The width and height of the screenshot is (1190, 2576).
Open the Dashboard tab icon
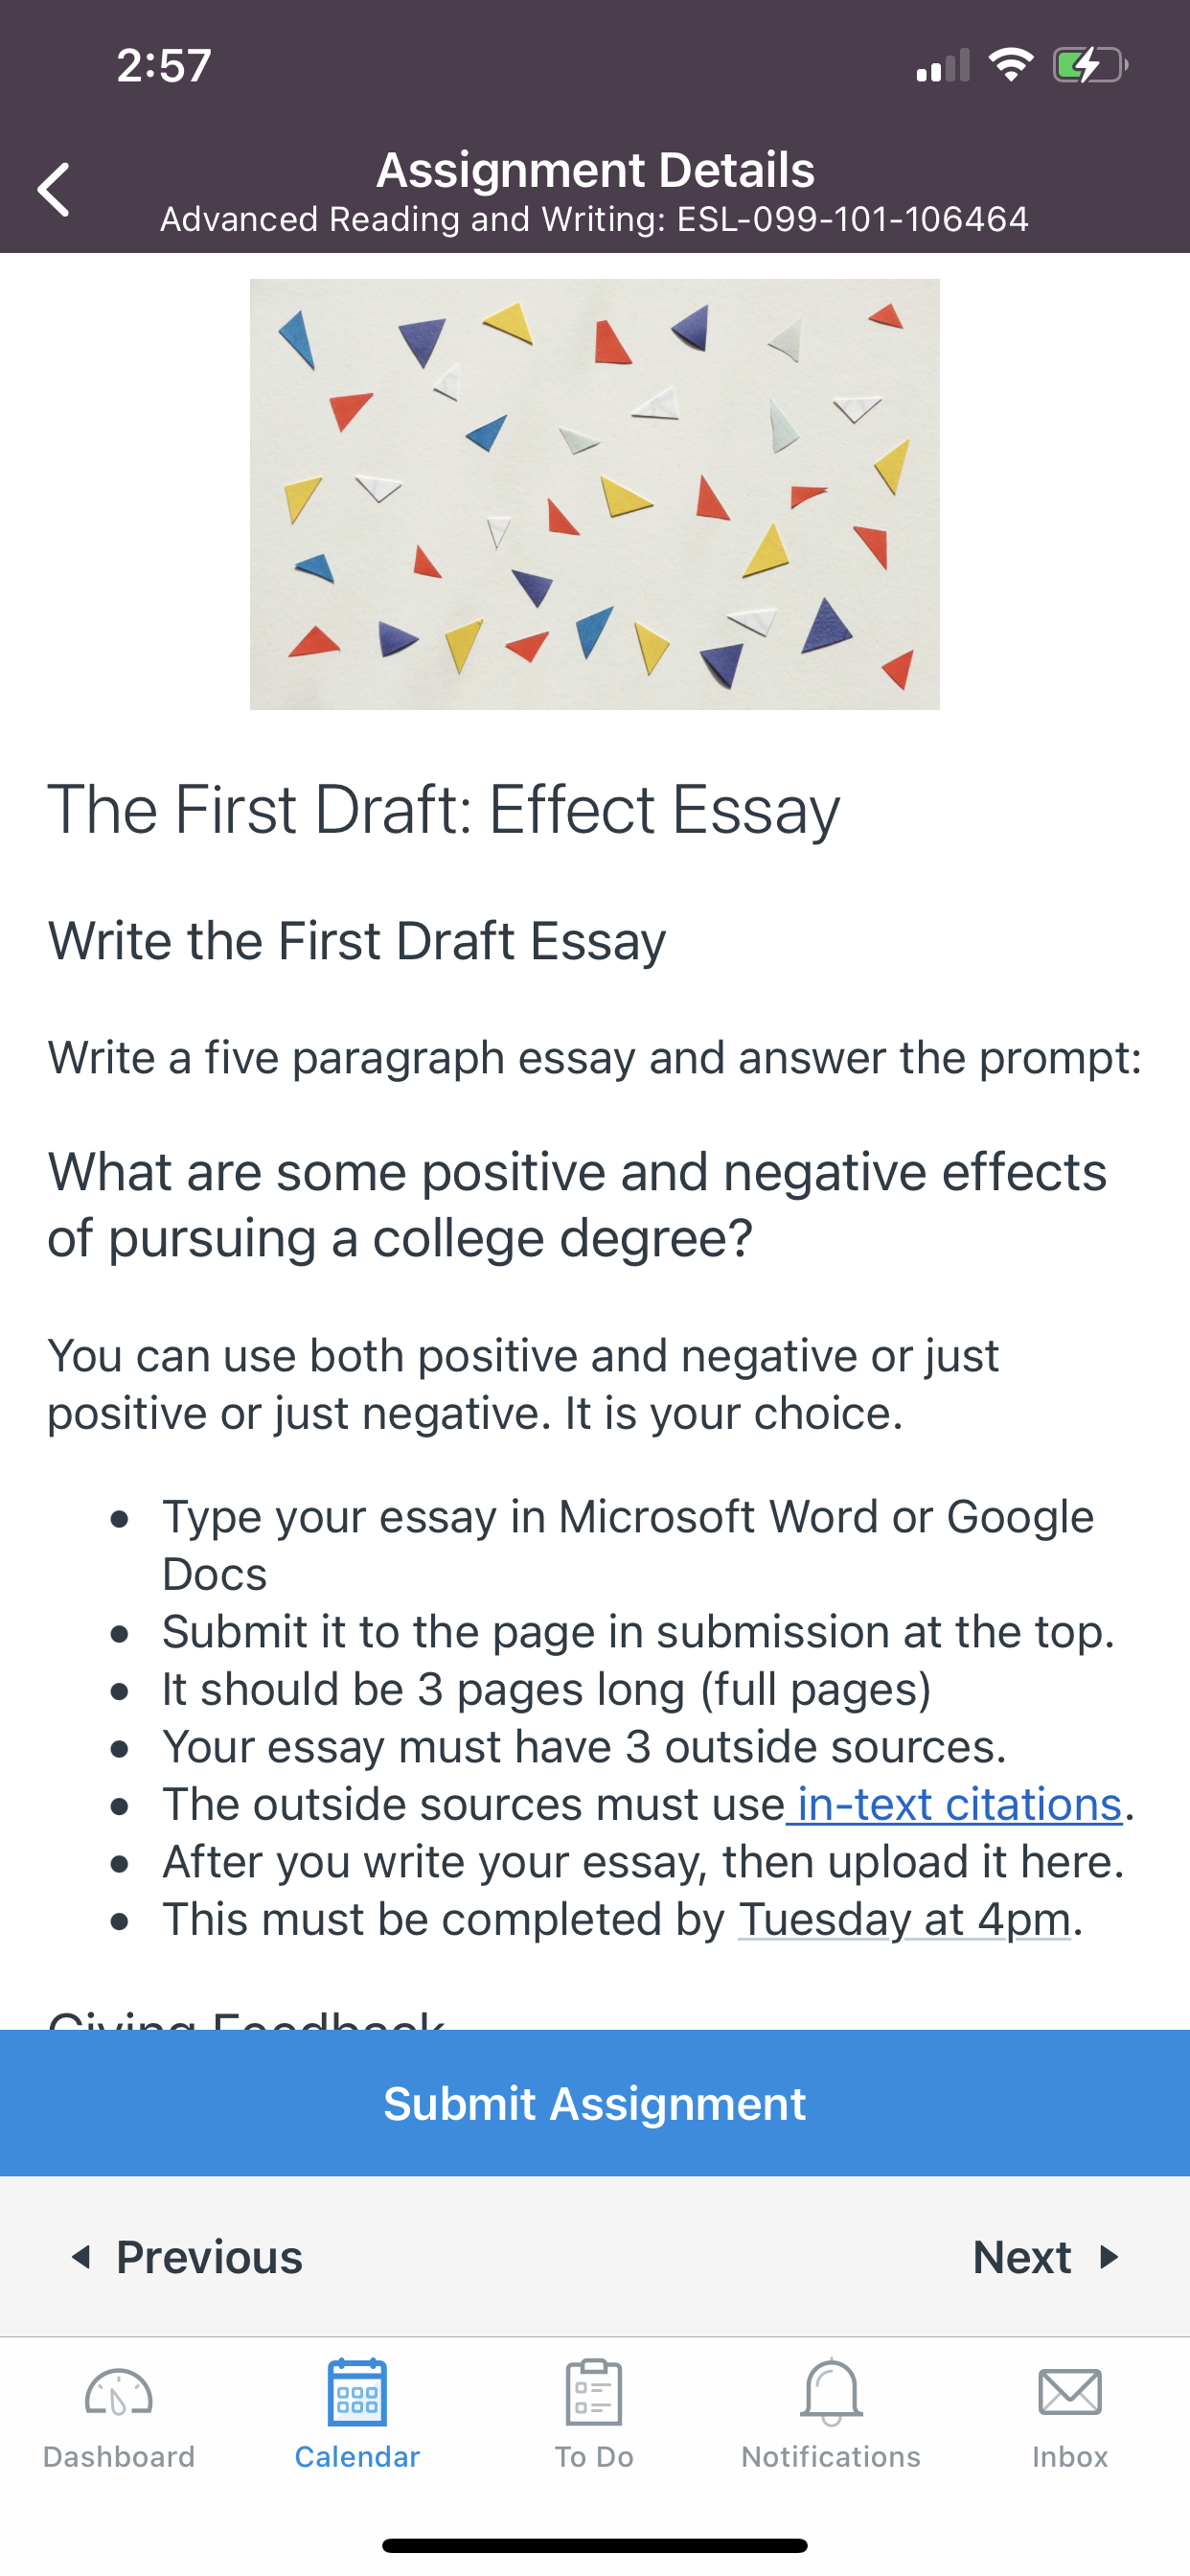pyautogui.click(x=119, y=2395)
